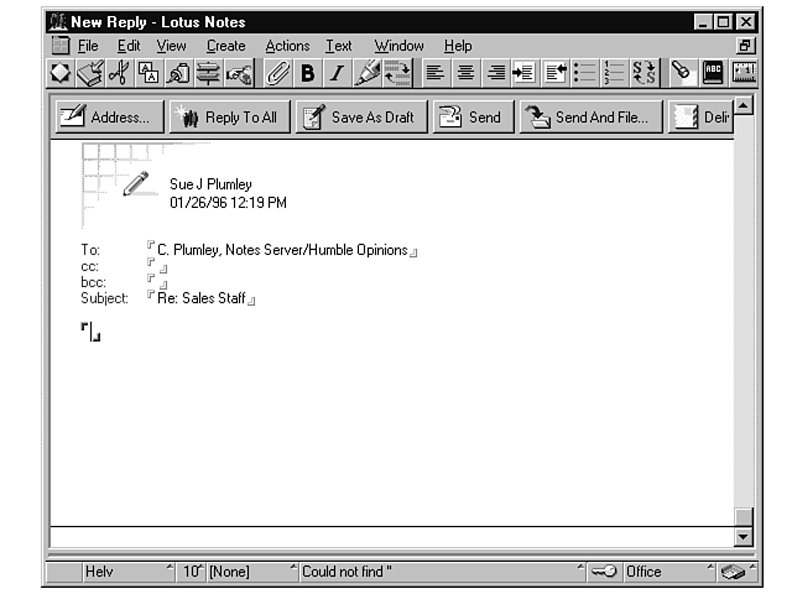
Task: Center align the paragraph
Action: (465, 73)
